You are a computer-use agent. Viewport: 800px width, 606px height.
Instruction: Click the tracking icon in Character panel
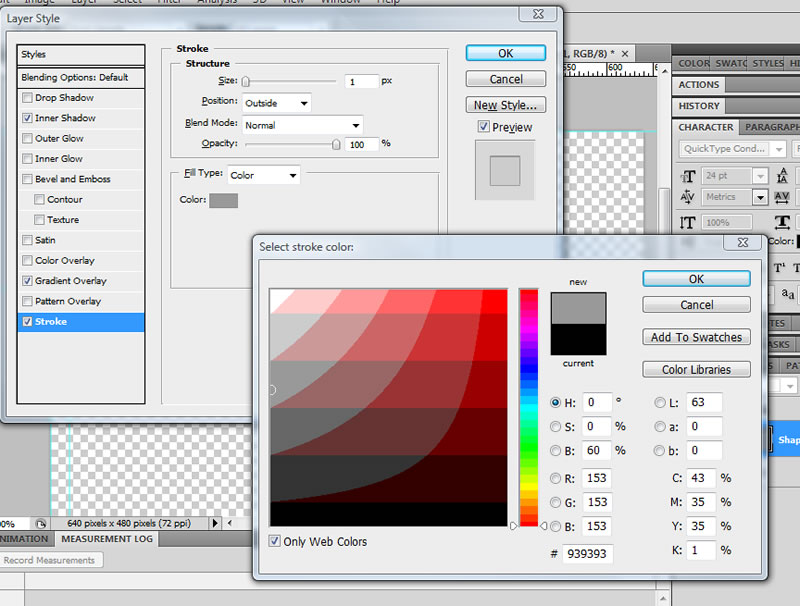point(782,197)
